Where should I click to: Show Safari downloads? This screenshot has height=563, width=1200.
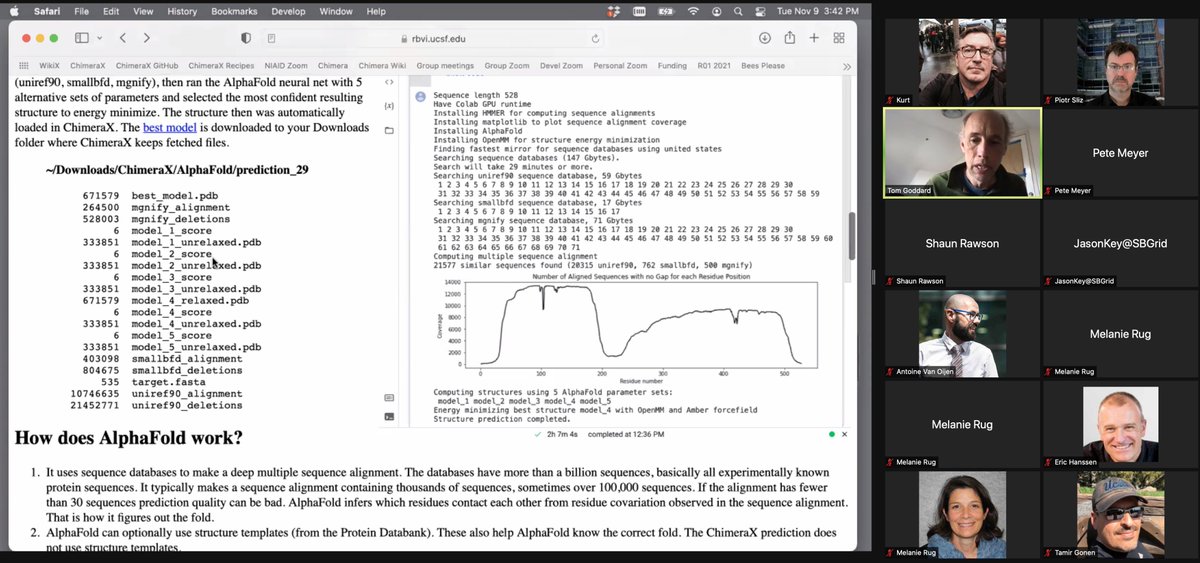(764, 38)
